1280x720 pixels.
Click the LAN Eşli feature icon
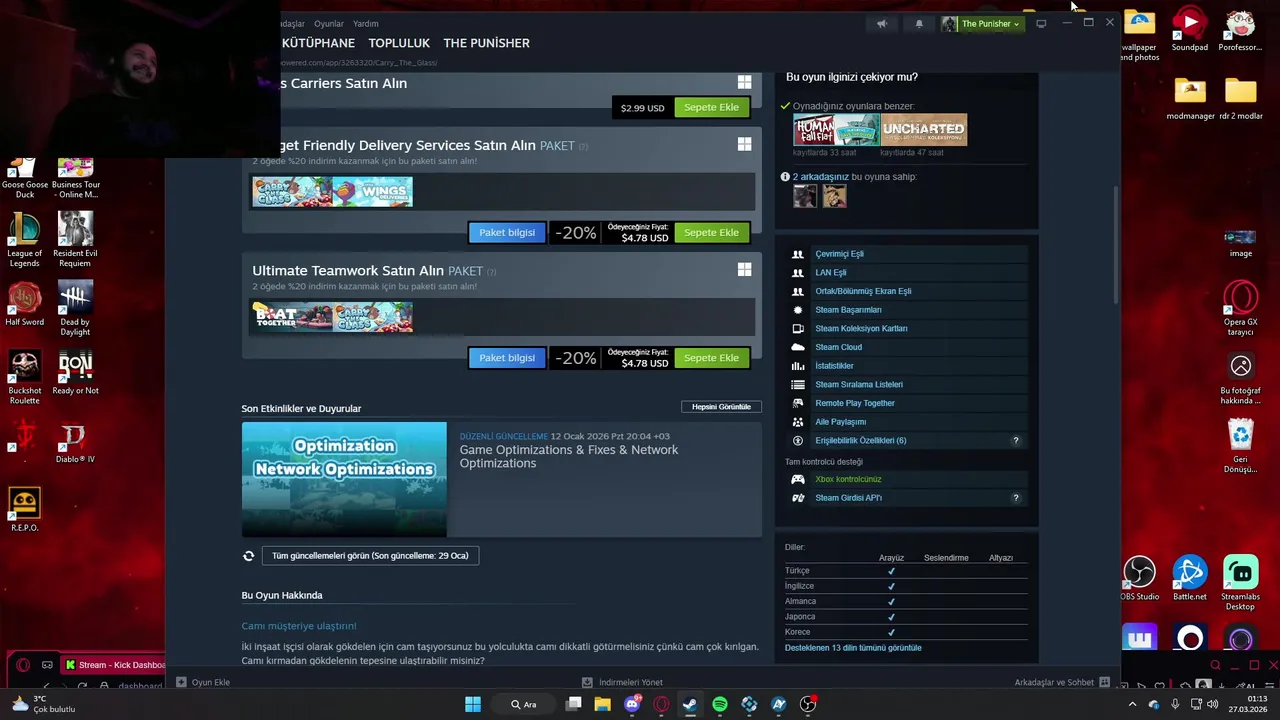[797, 273]
